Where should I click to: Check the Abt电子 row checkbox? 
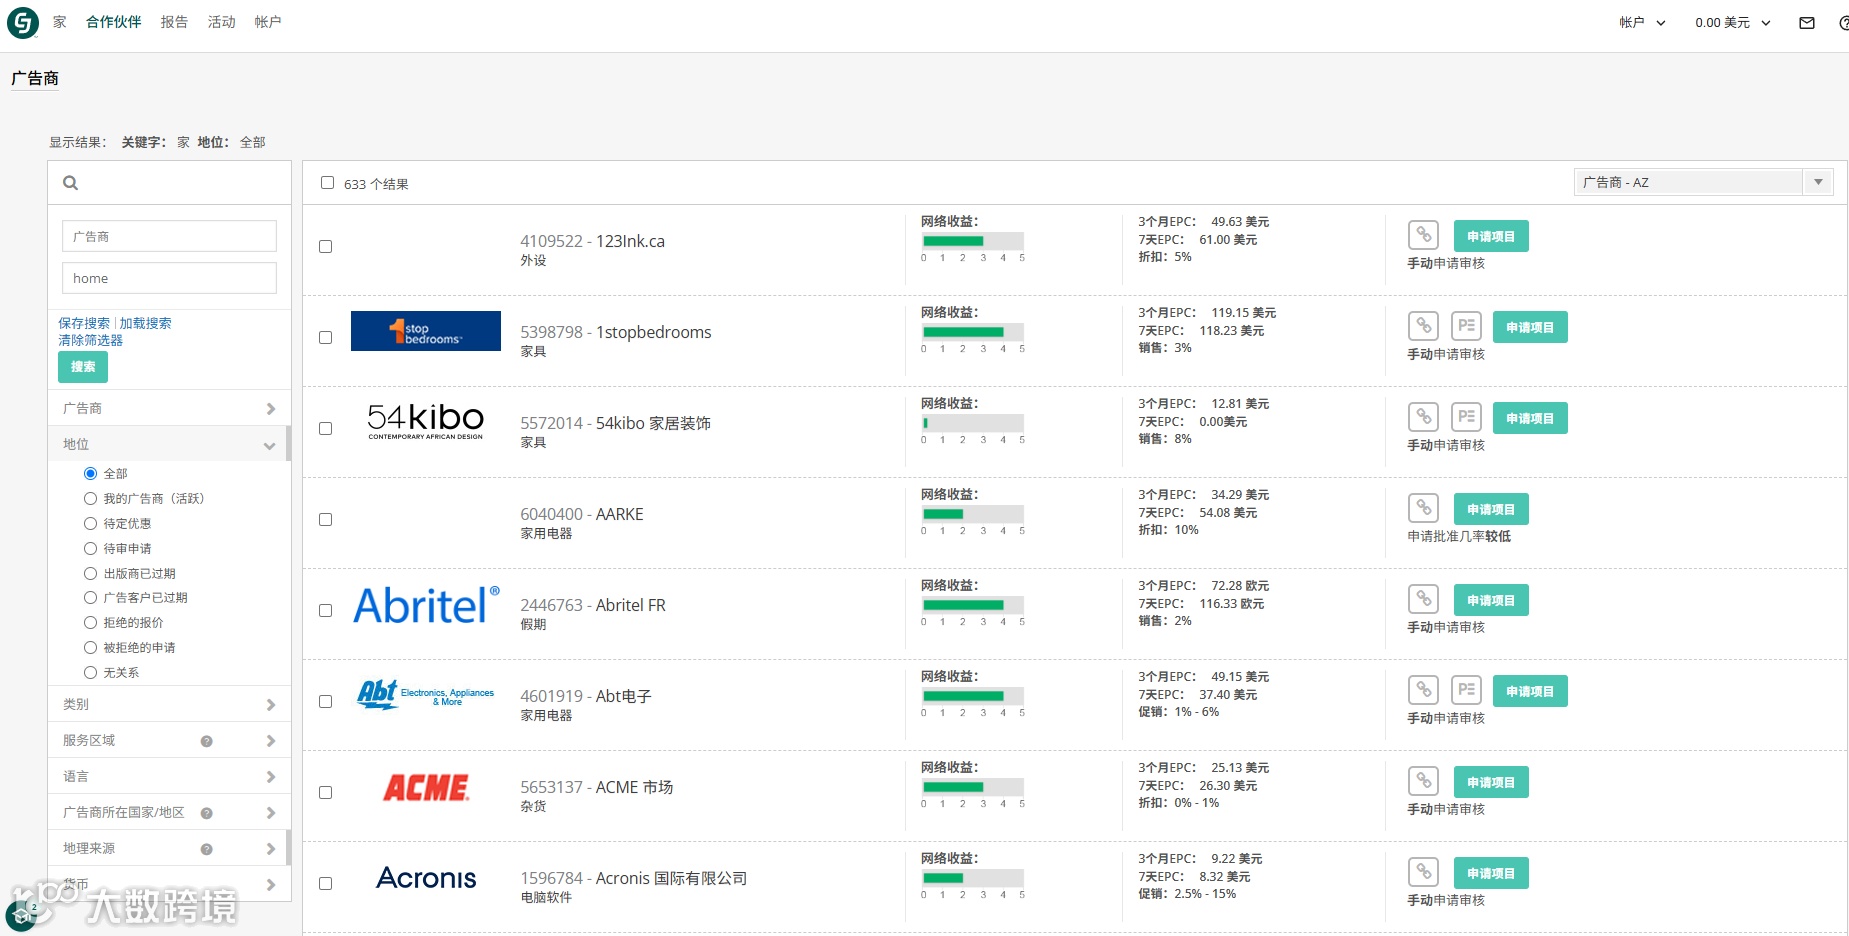point(325,701)
